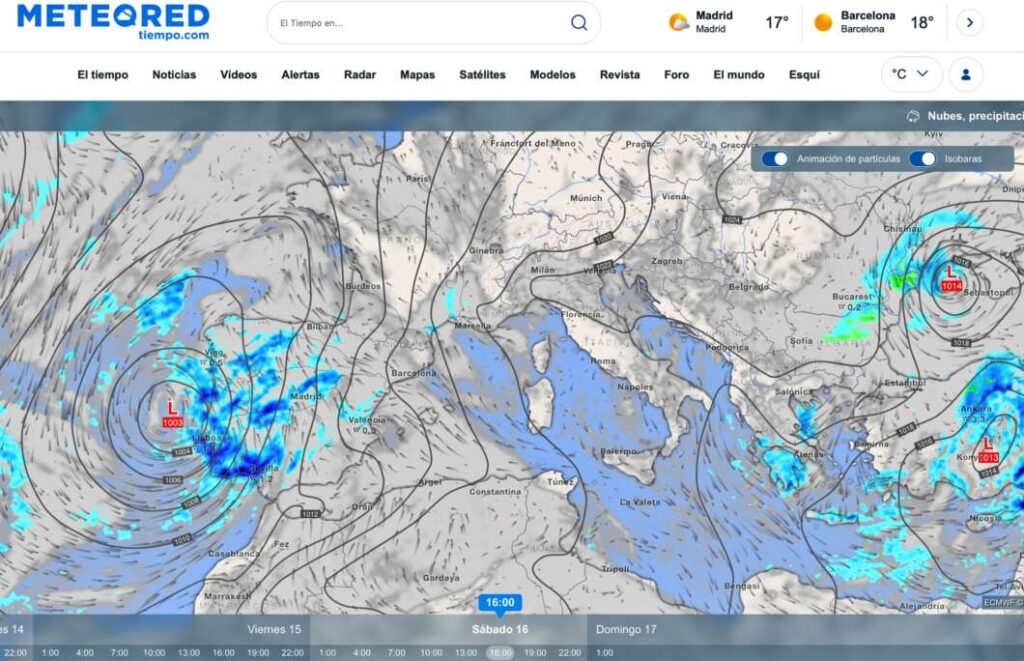This screenshot has width=1024, height=661.
Task: Open the user account icon
Action: 966,74
